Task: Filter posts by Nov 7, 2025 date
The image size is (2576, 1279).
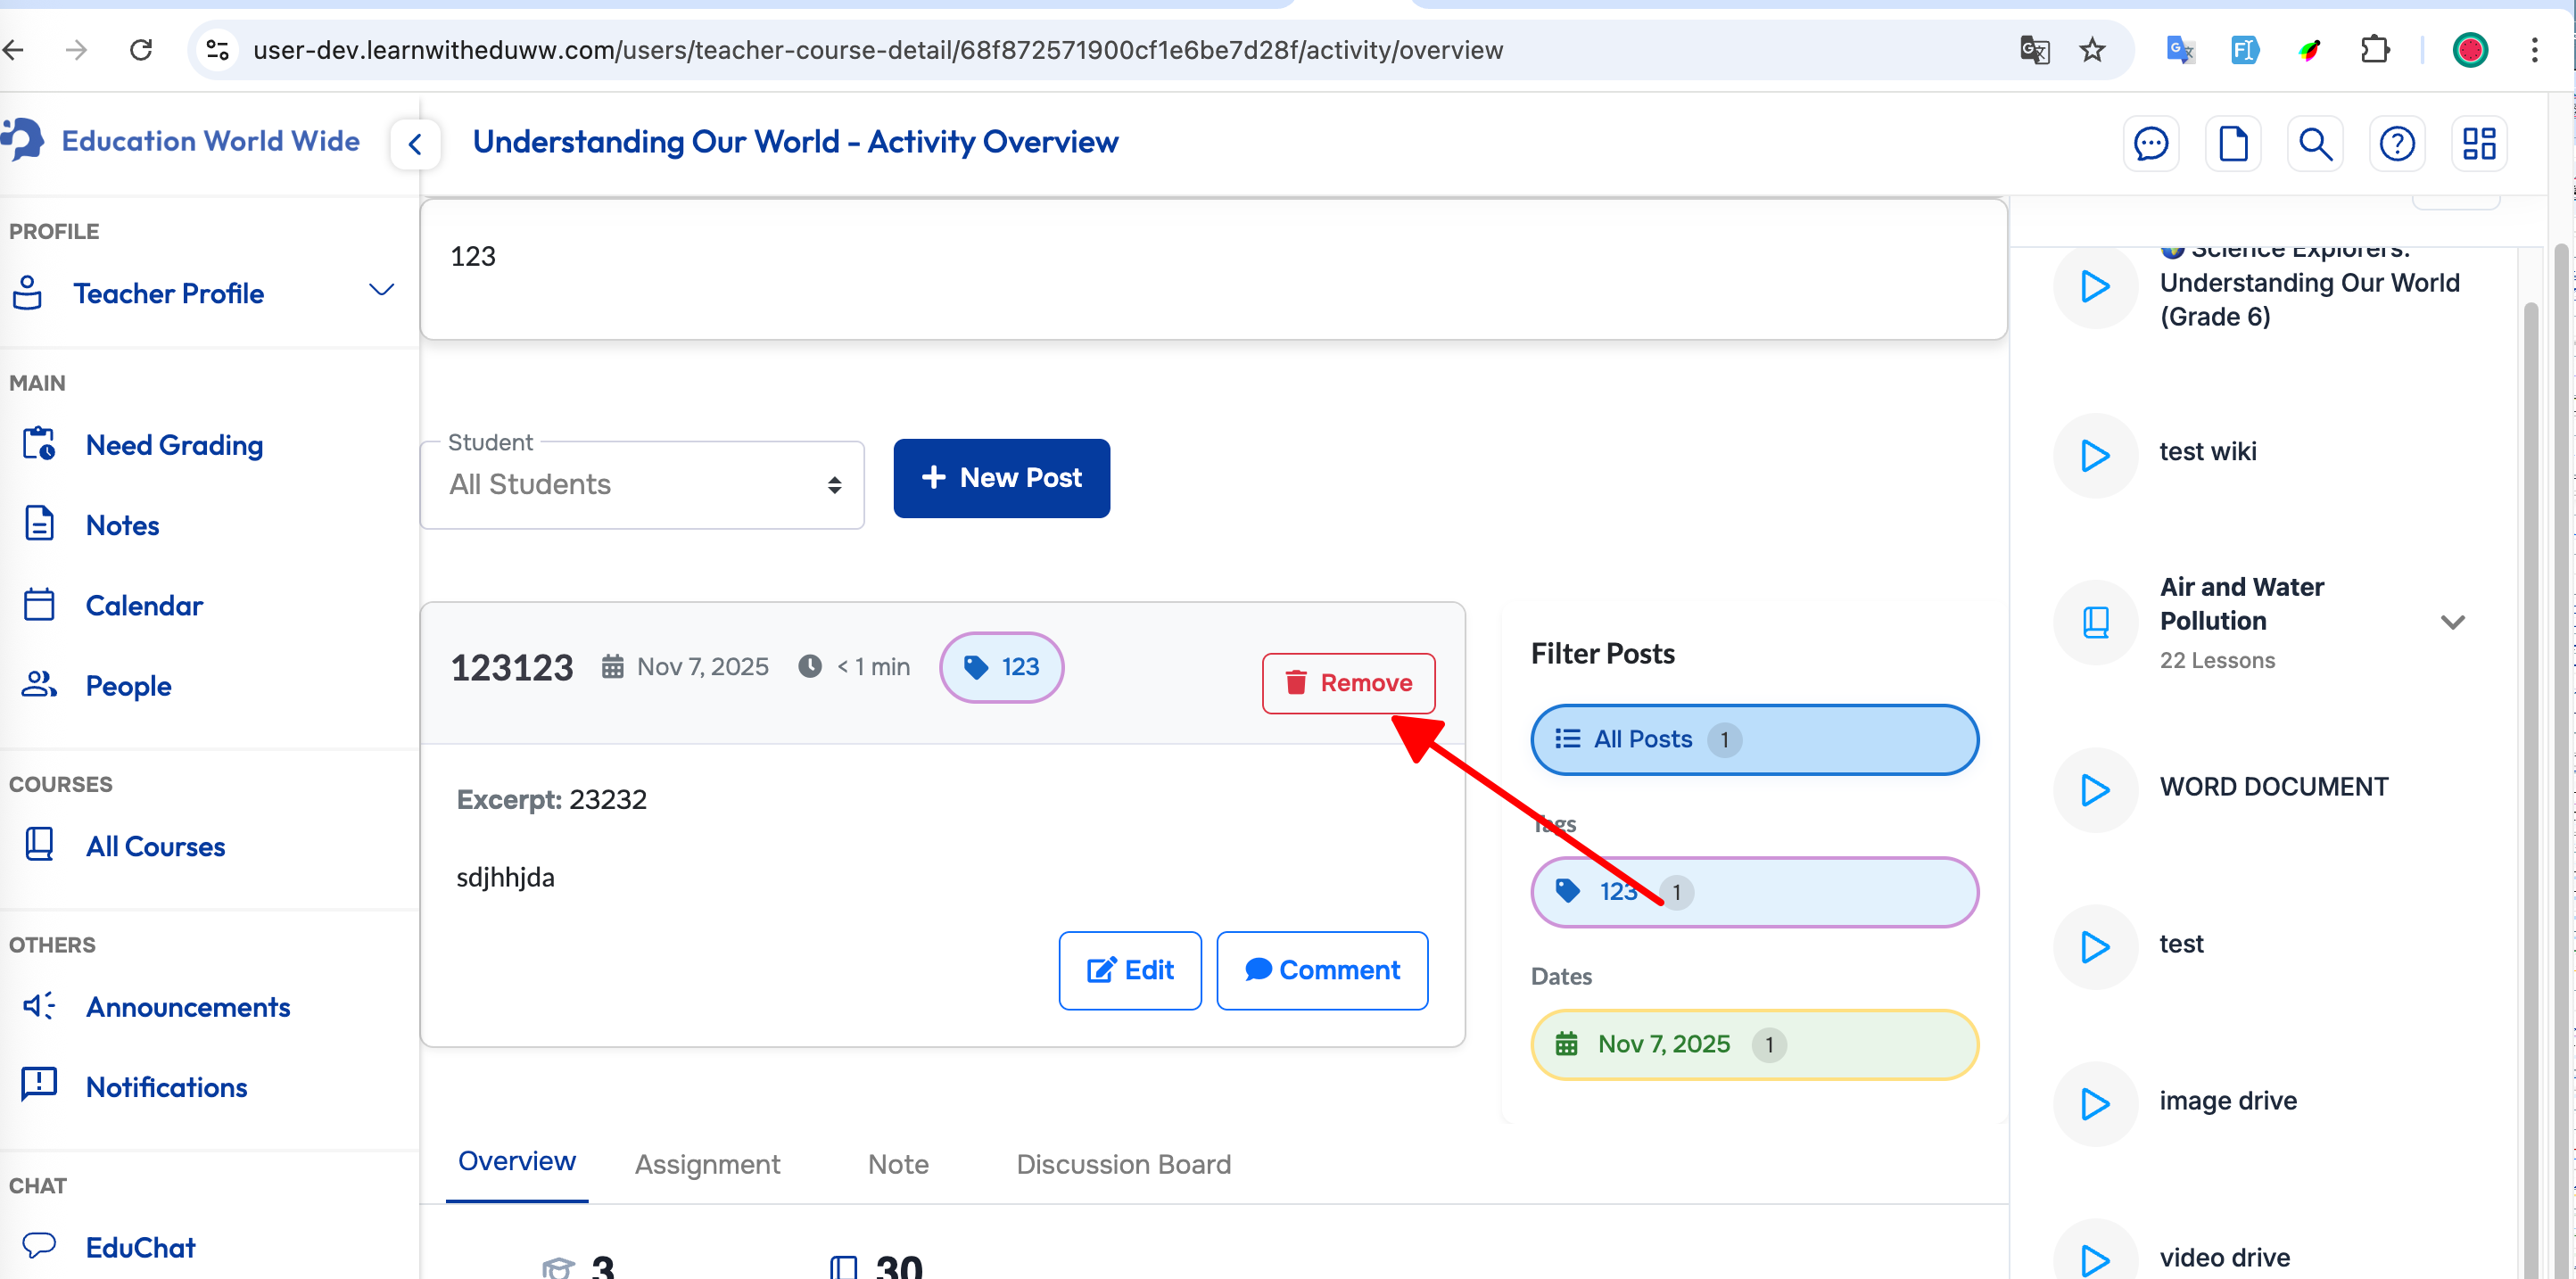Action: 1754,1044
